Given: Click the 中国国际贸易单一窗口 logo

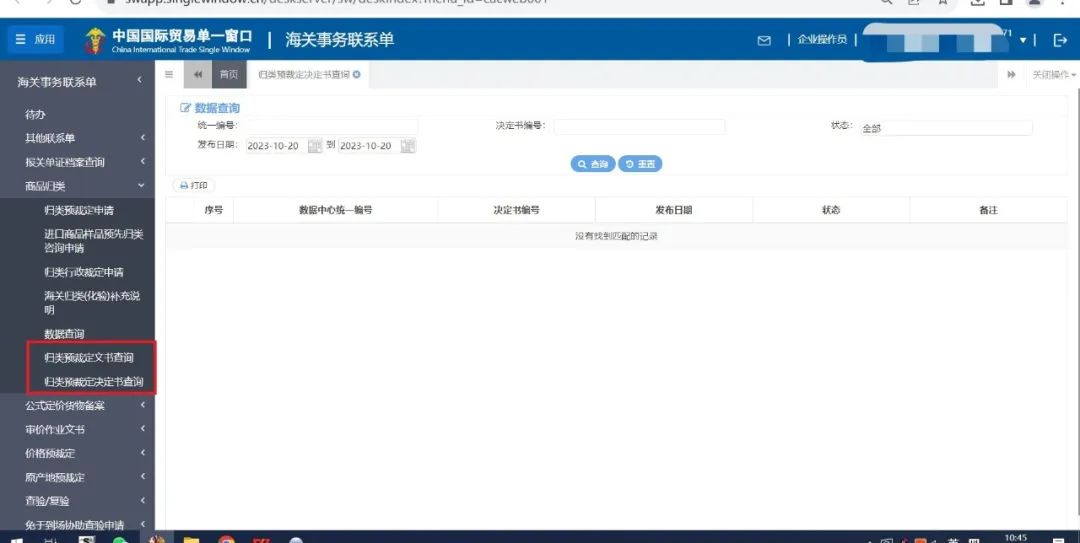Looking at the screenshot, I should pyautogui.click(x=168, y=41).
